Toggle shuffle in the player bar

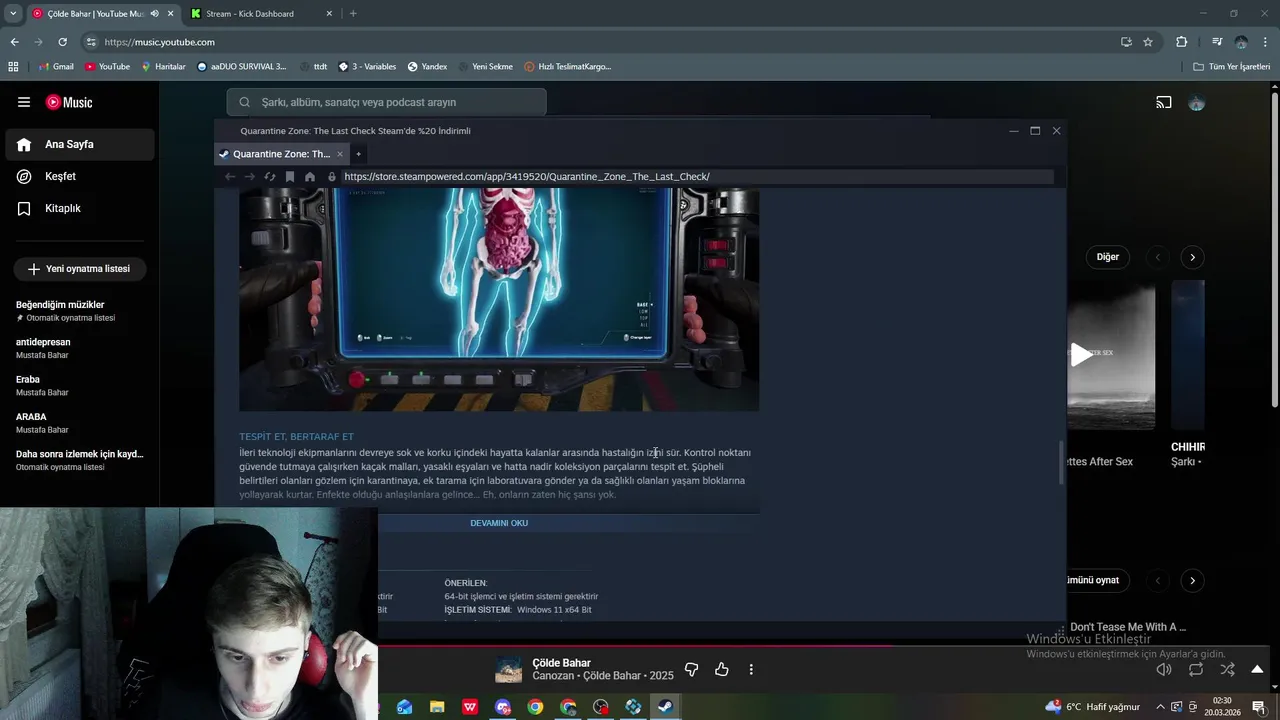[1228, 669]
